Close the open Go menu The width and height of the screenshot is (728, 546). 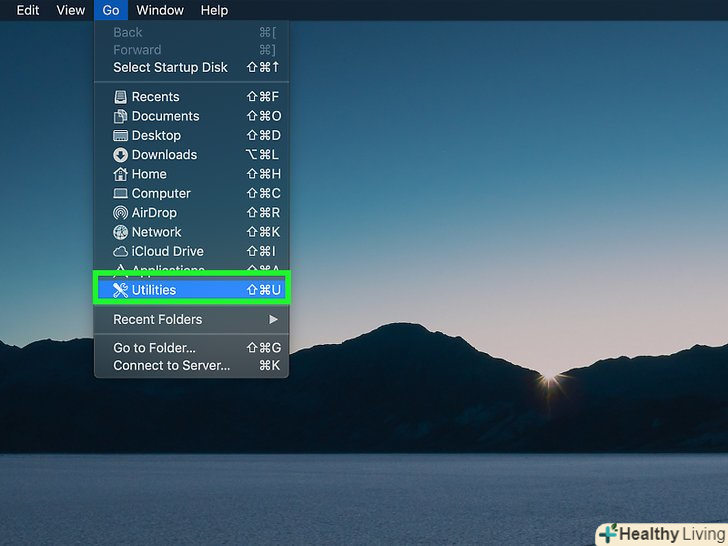111,10
